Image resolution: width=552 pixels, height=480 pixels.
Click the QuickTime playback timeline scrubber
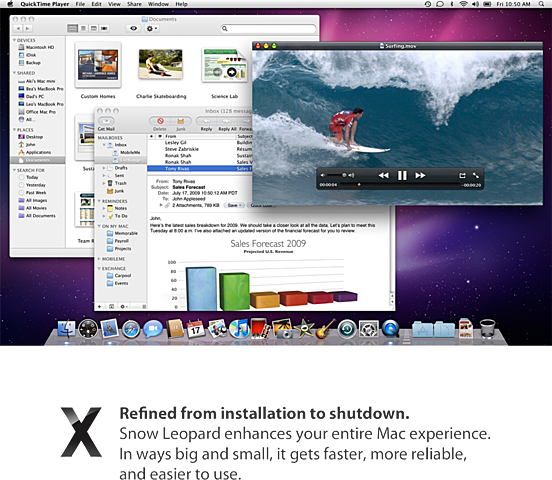pos(400,185)
